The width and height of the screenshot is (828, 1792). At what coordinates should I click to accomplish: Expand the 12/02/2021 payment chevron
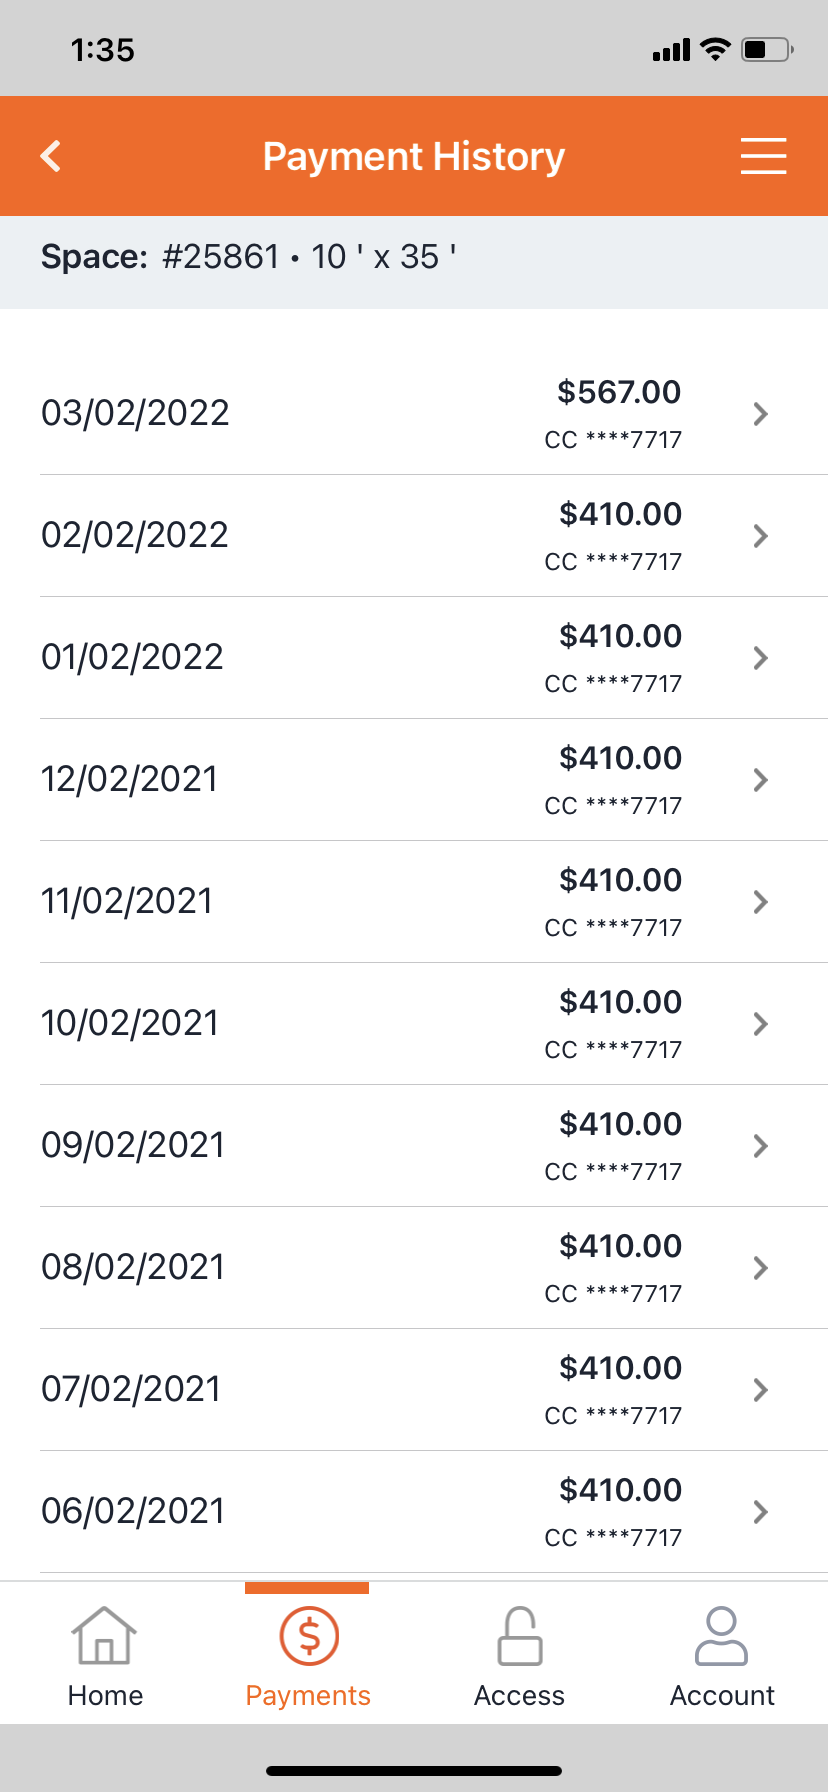click(761, 780)
